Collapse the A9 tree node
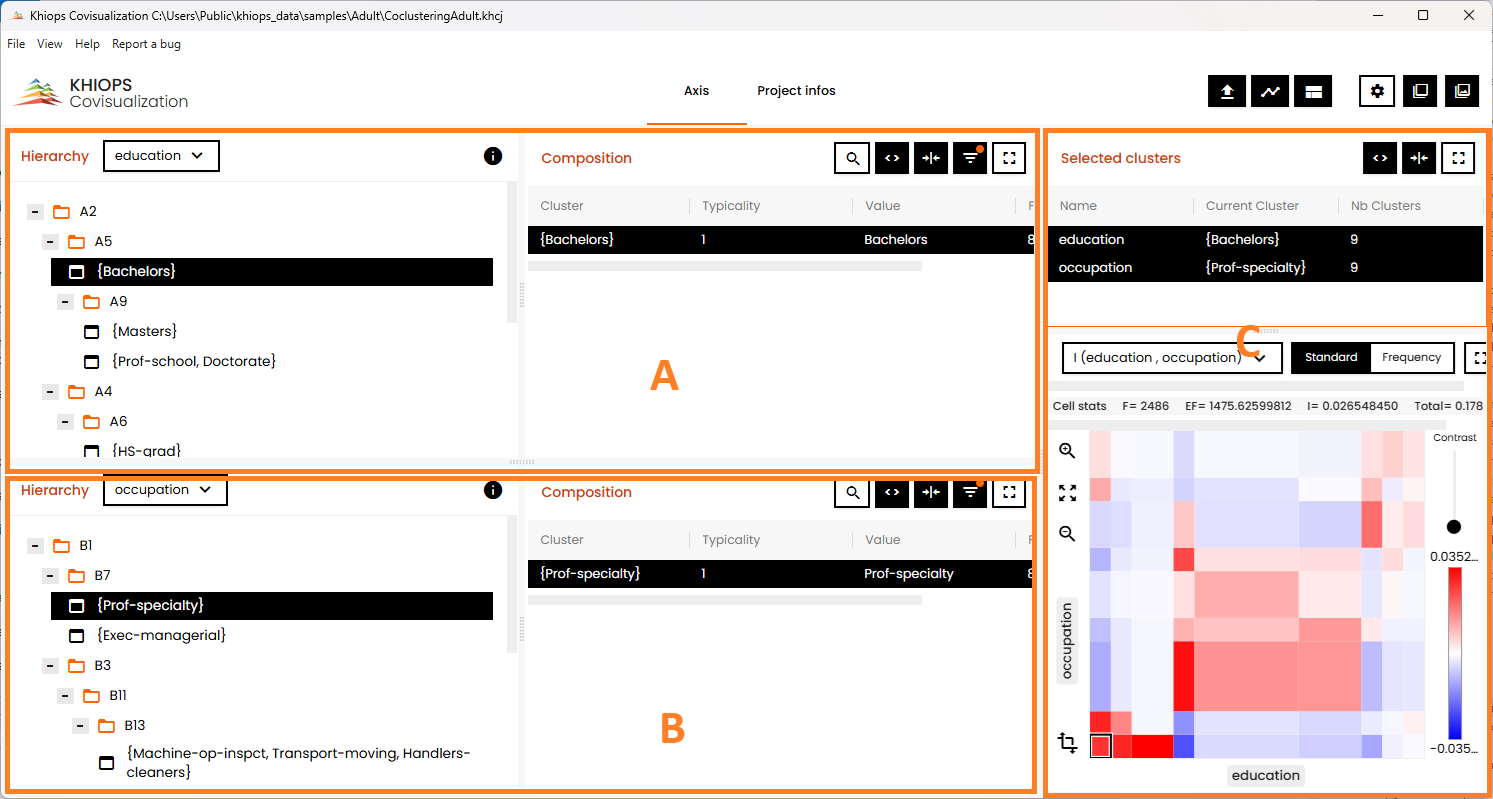The height and width of the screenshot is (799, 1493). [66, 302]
